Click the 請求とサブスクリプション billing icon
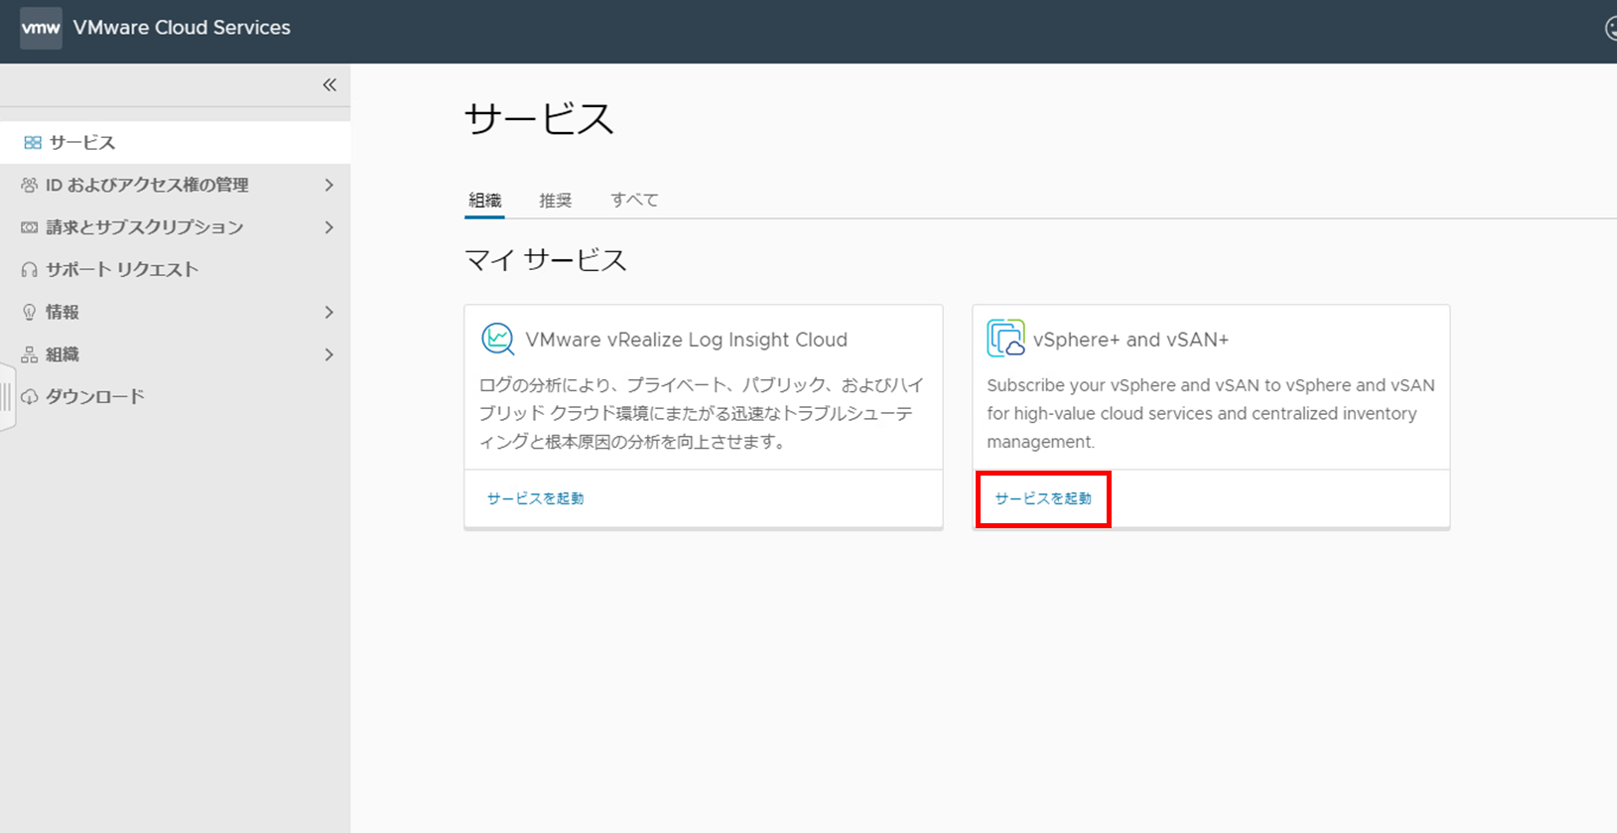1617x833 pixels. (x=29, y=228)
